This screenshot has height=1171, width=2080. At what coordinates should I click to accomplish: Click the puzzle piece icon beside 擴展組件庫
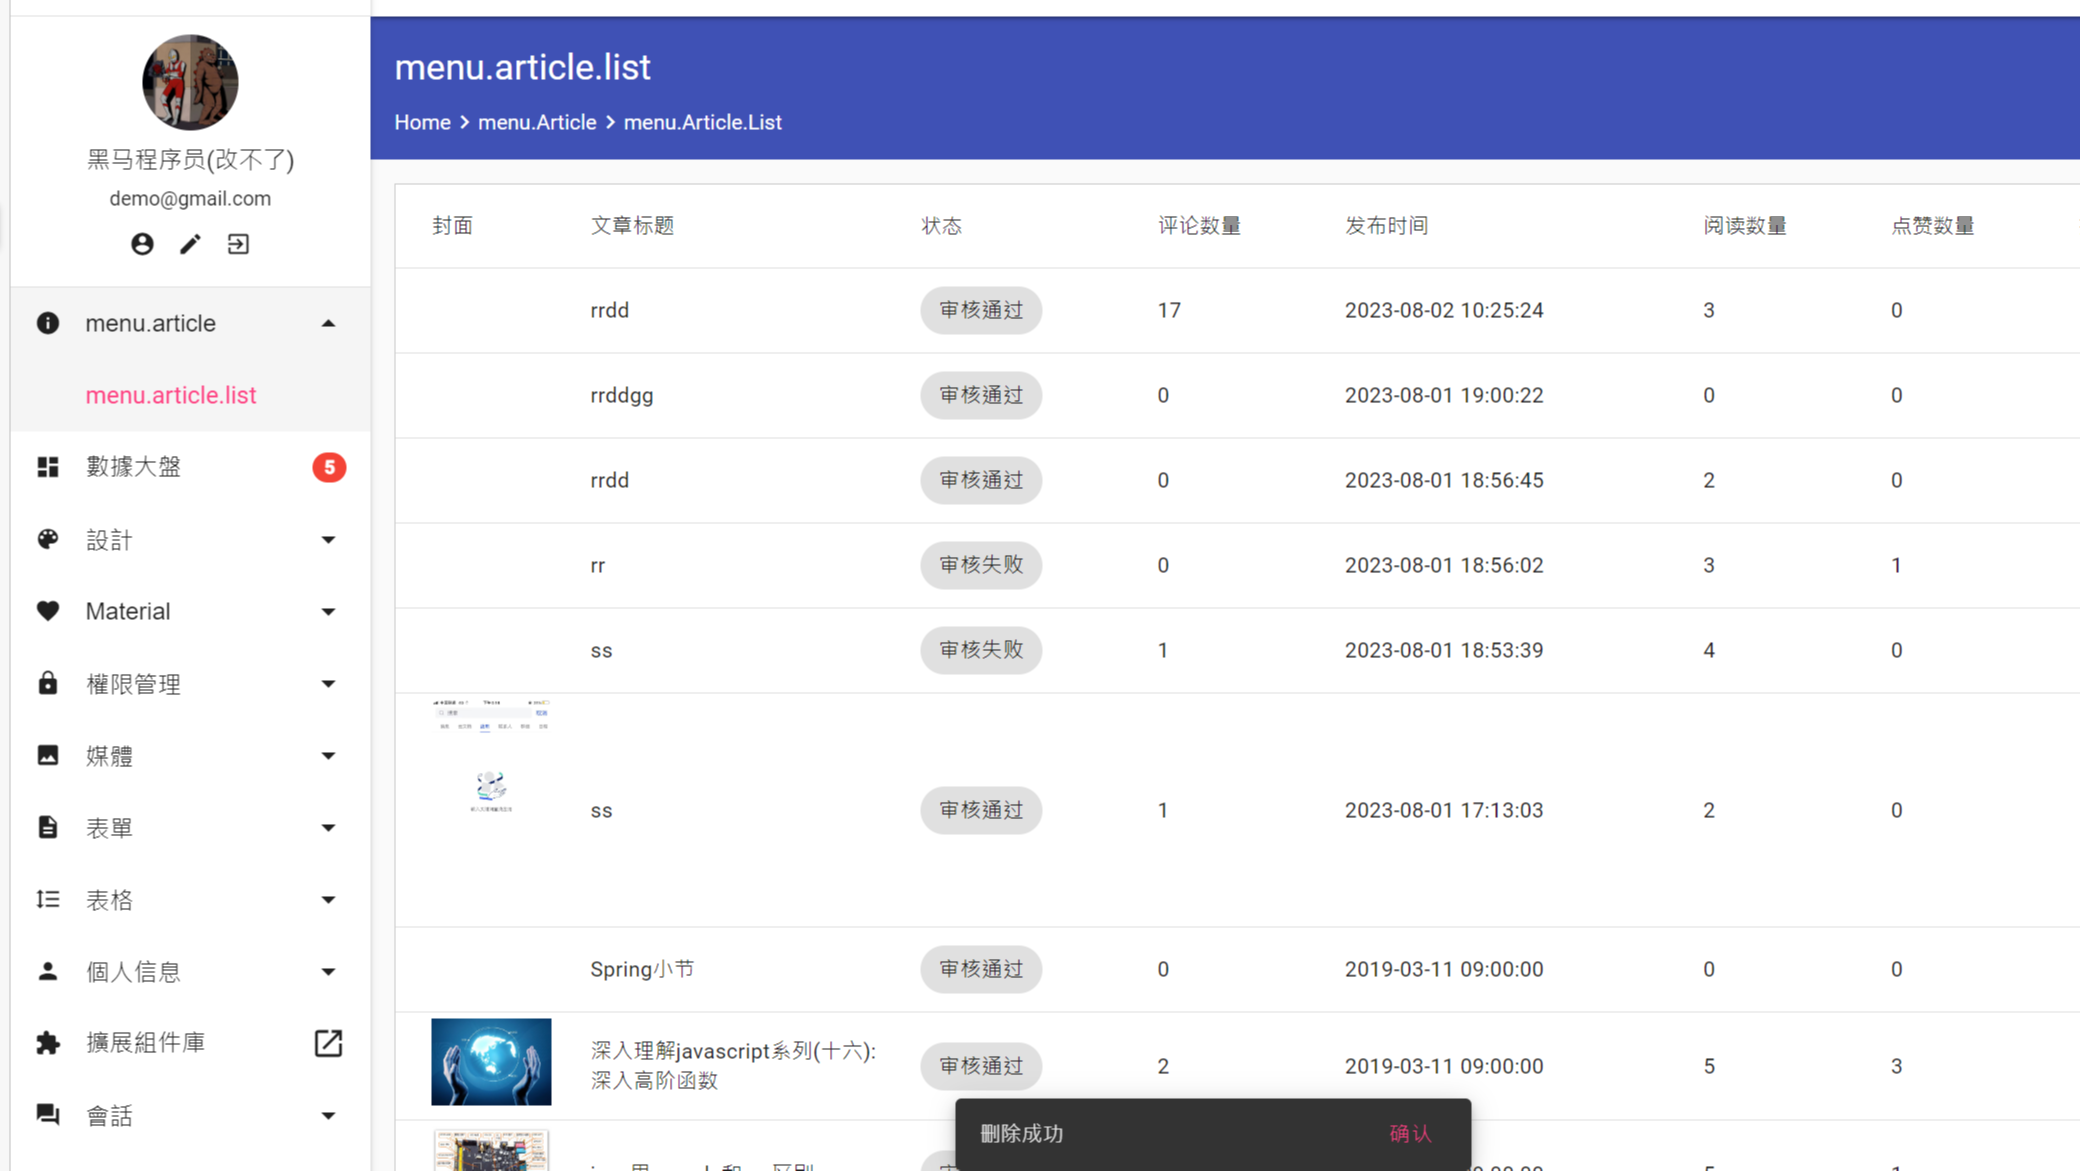[48, 1043]
